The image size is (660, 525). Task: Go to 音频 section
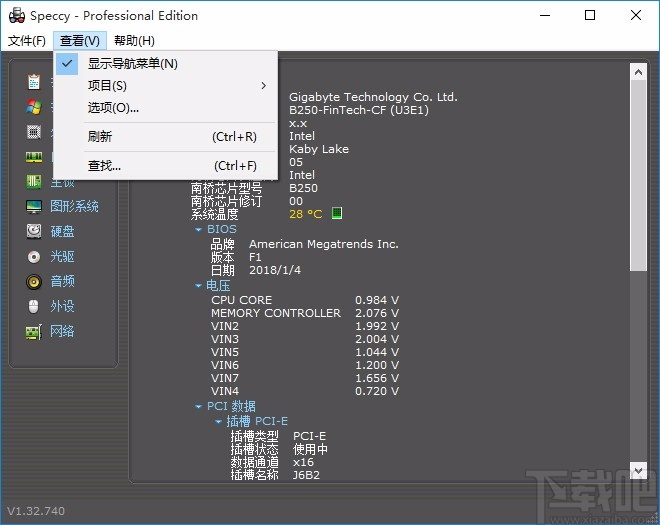point(62,282)
